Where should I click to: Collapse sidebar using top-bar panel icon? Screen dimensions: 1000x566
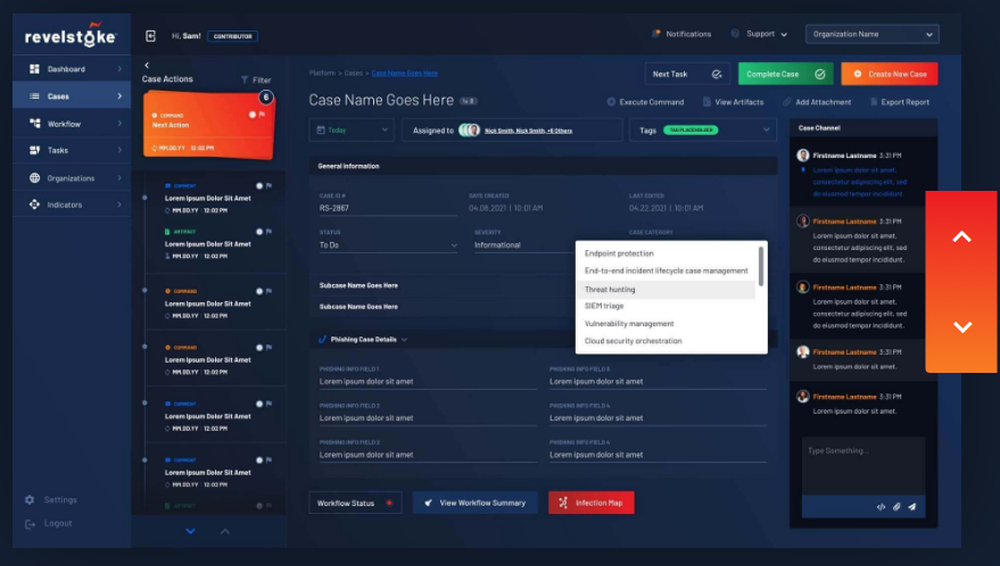151,36
